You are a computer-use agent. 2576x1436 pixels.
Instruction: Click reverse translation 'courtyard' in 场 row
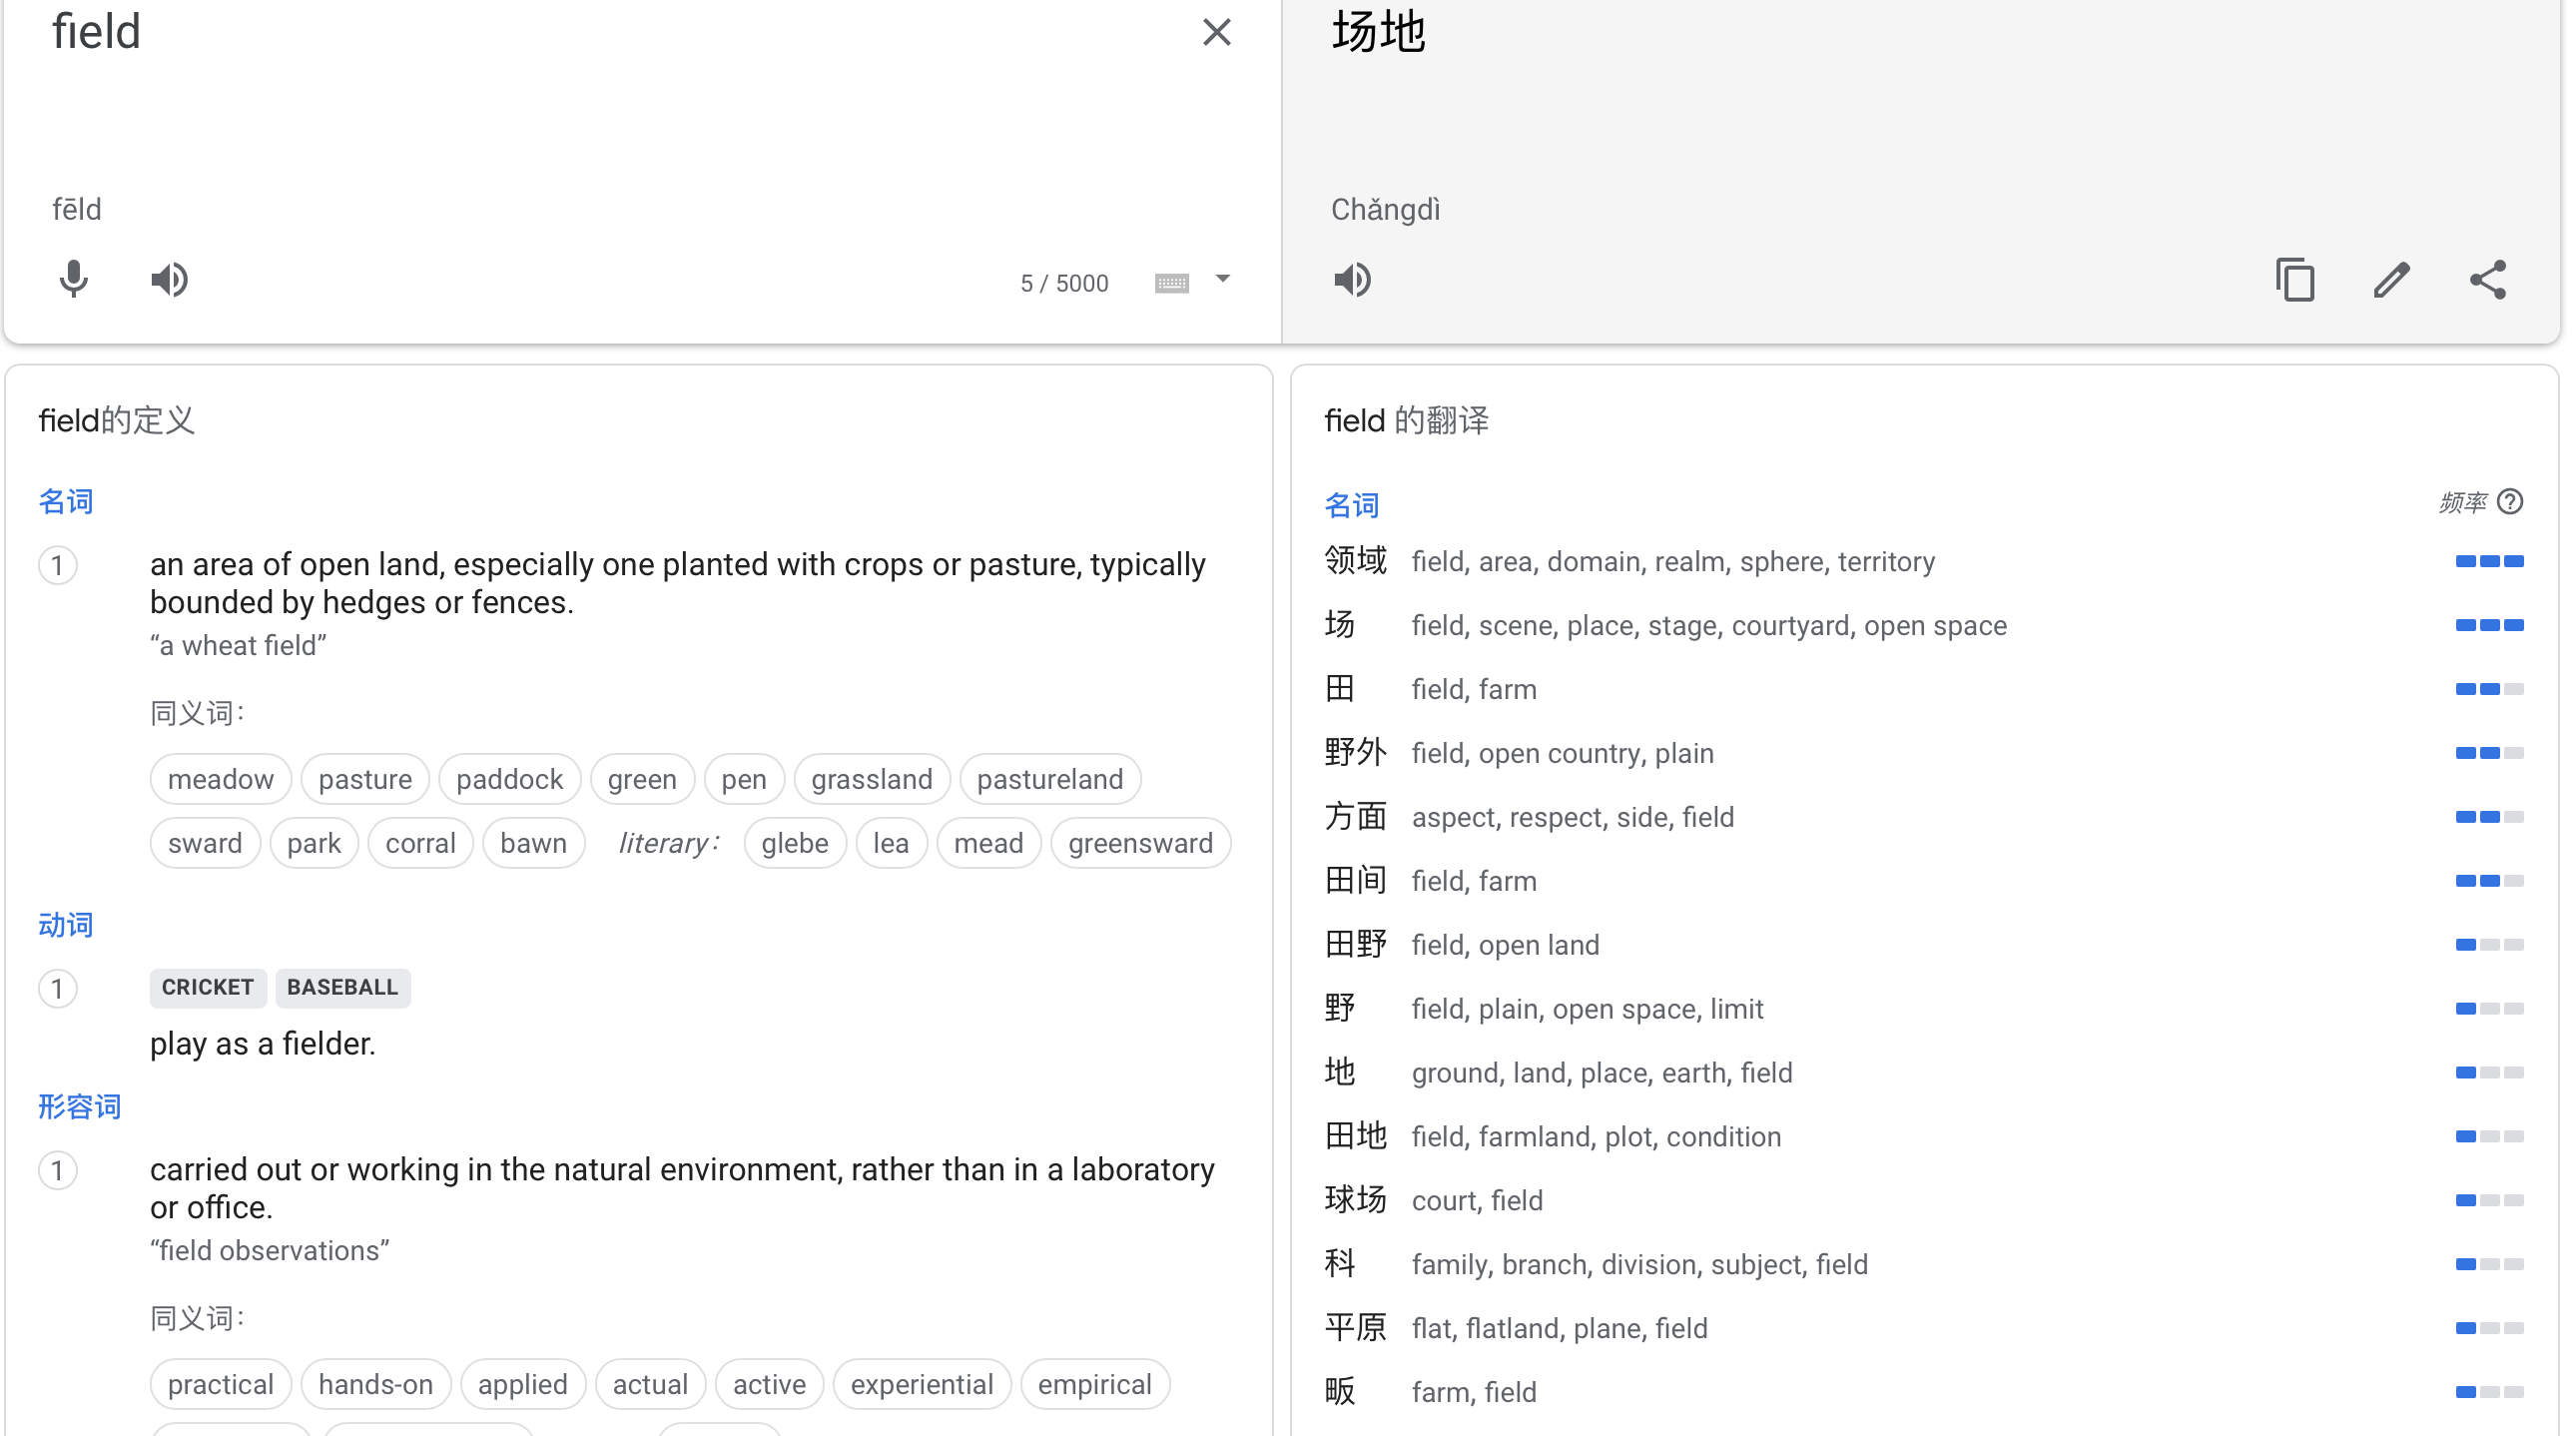[x=1790, y=626]
